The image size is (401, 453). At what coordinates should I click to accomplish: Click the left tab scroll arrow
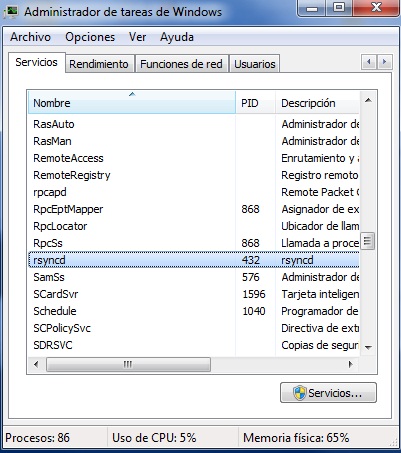pyautogui.click(x=369, y=62)
